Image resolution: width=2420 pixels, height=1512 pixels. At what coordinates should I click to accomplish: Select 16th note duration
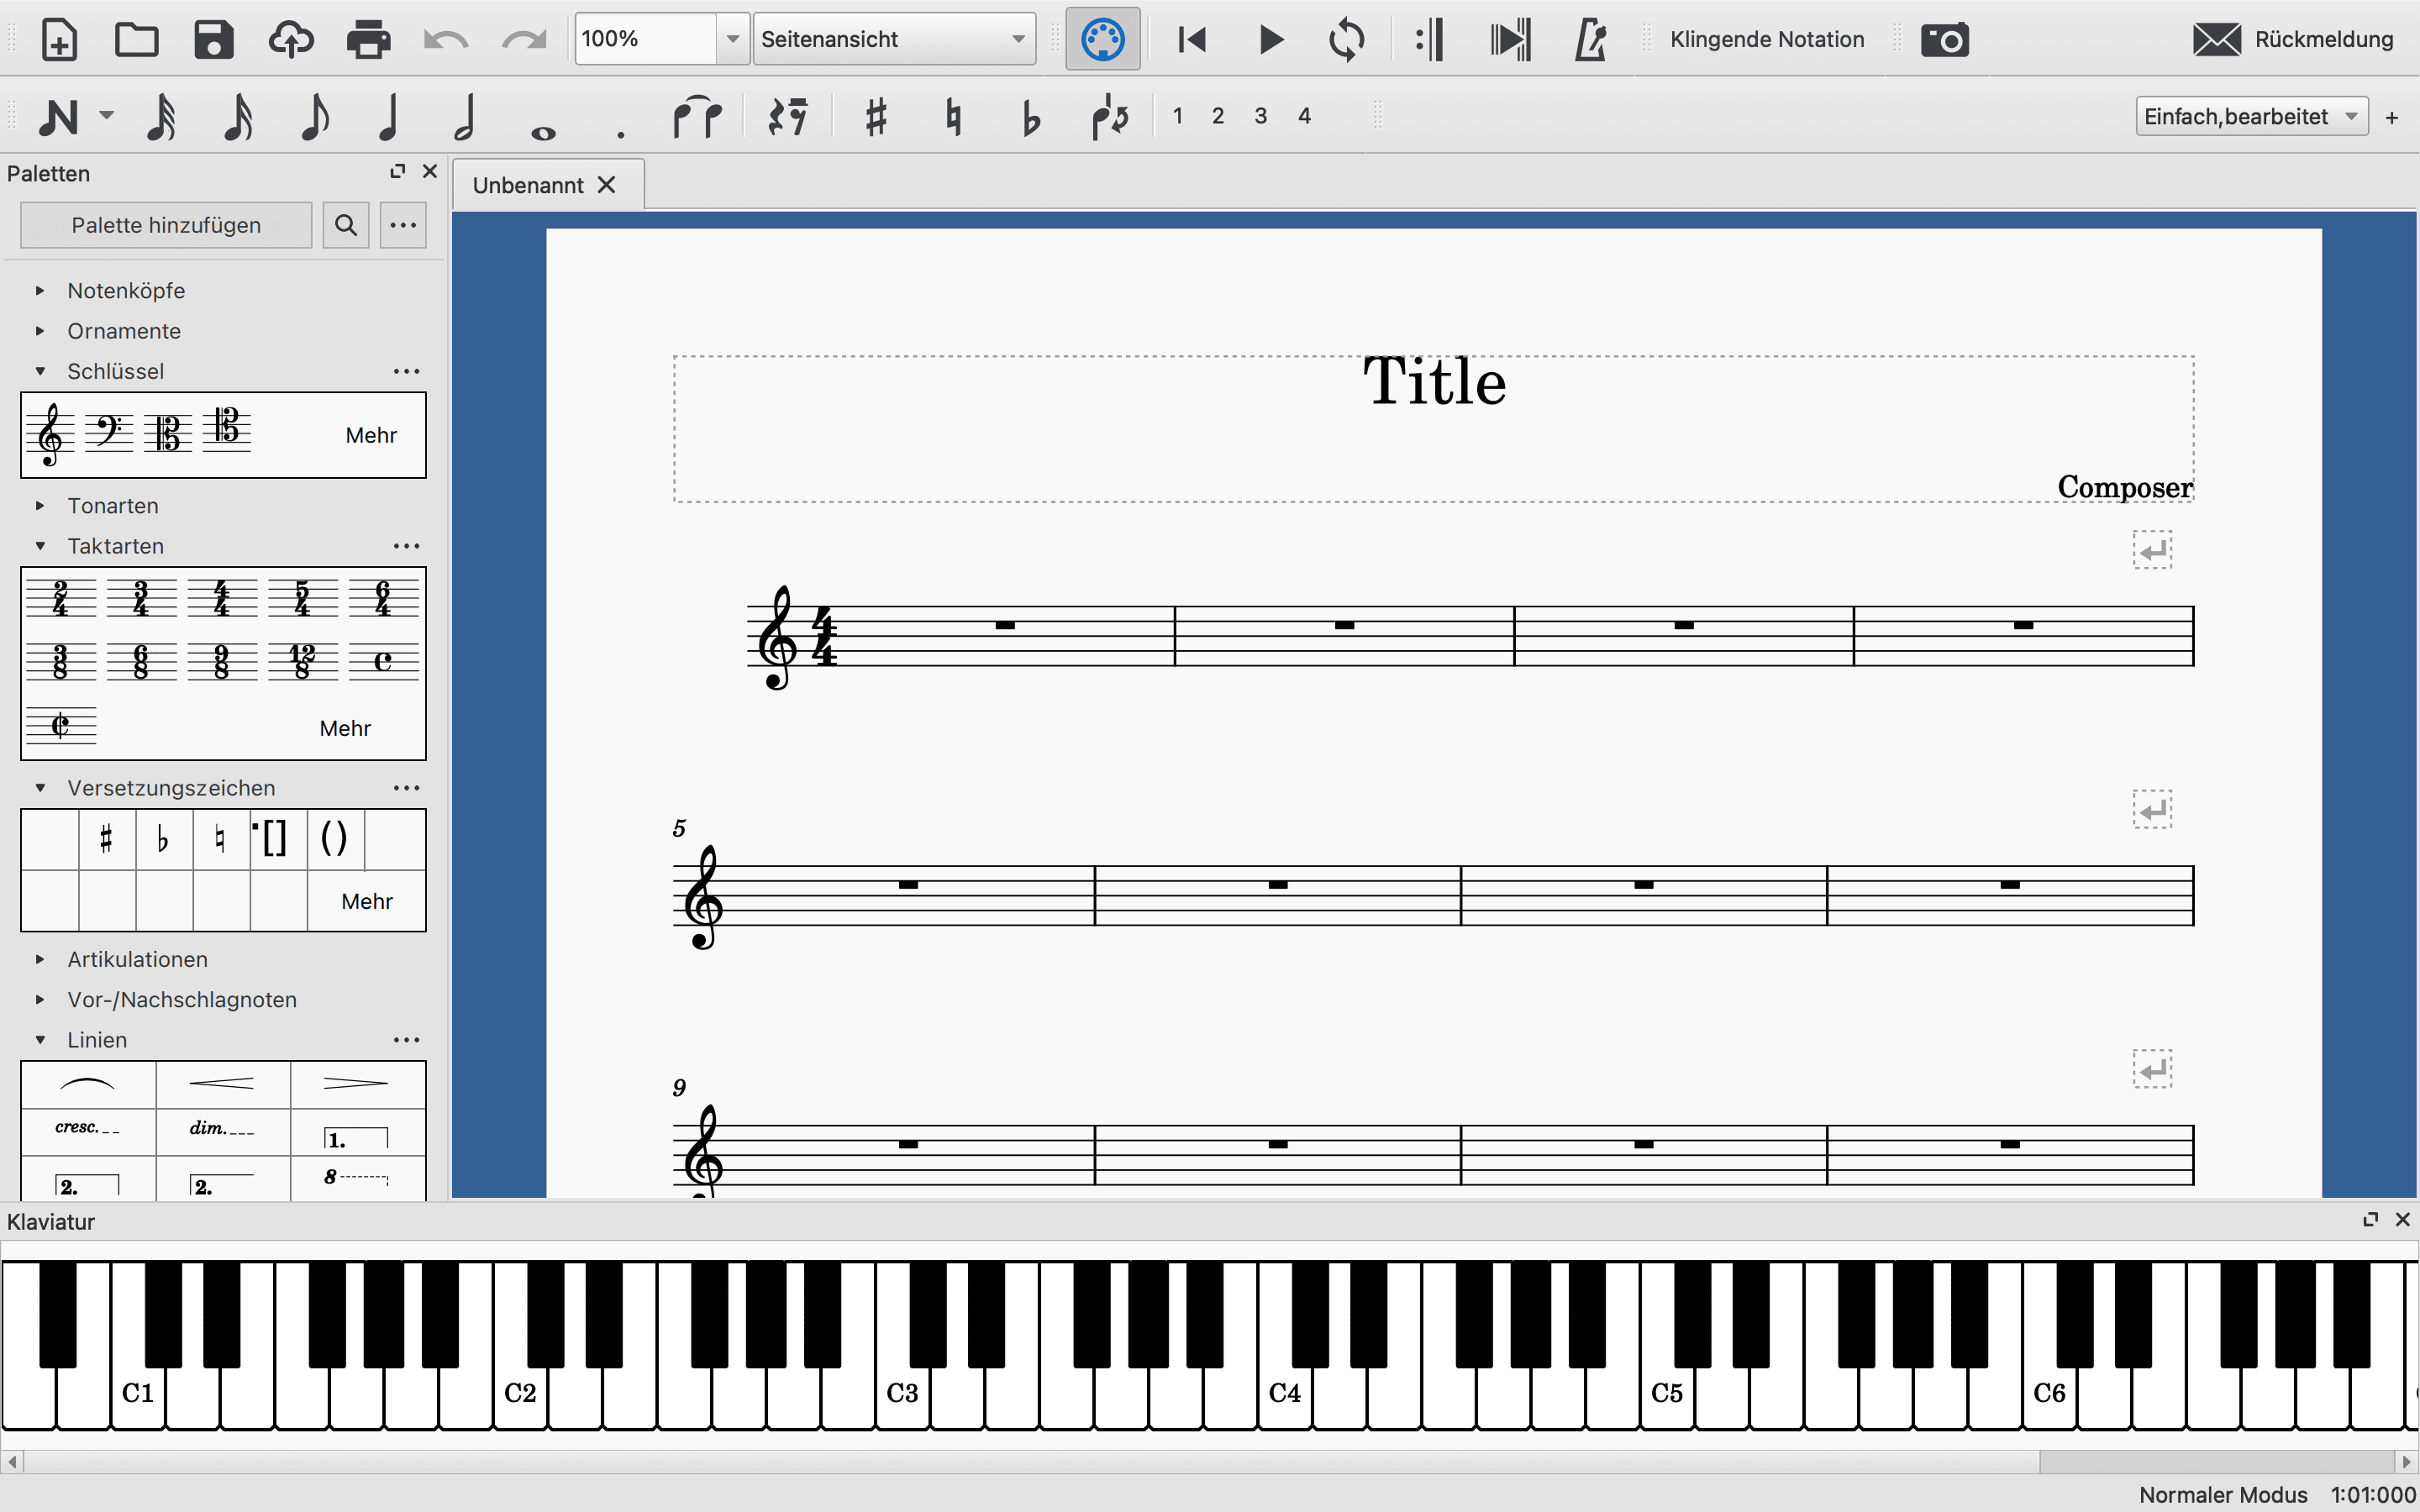[x=237, y=117]
